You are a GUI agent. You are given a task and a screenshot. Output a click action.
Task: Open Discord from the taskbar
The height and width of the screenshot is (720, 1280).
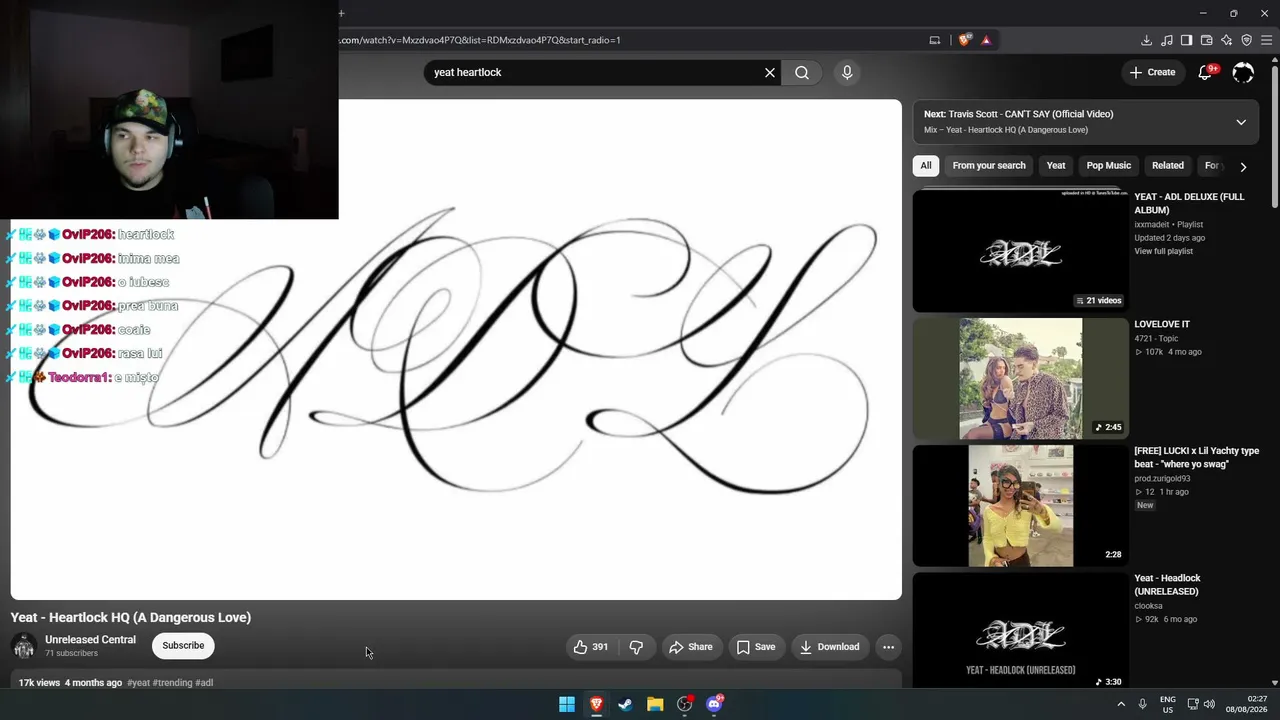[x=714, y=704]
